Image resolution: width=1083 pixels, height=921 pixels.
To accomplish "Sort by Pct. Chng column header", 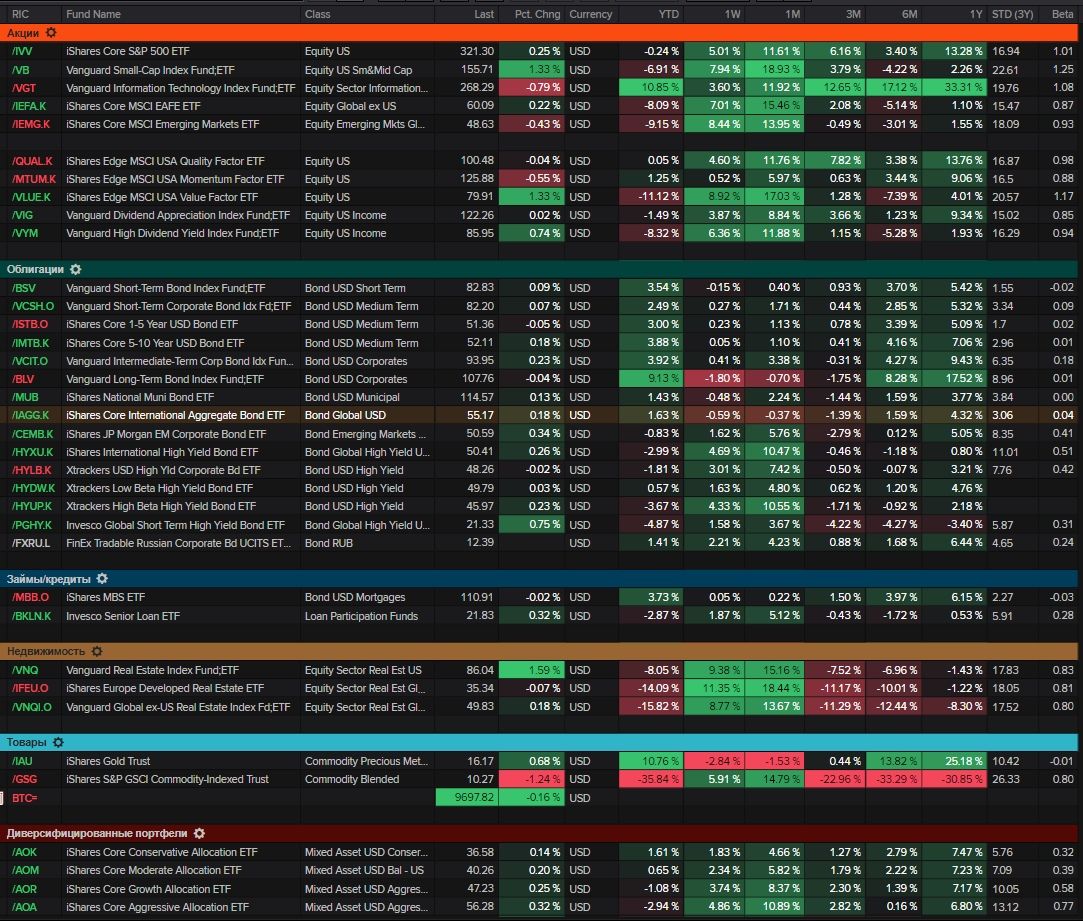I will click(x=537, y=14).
